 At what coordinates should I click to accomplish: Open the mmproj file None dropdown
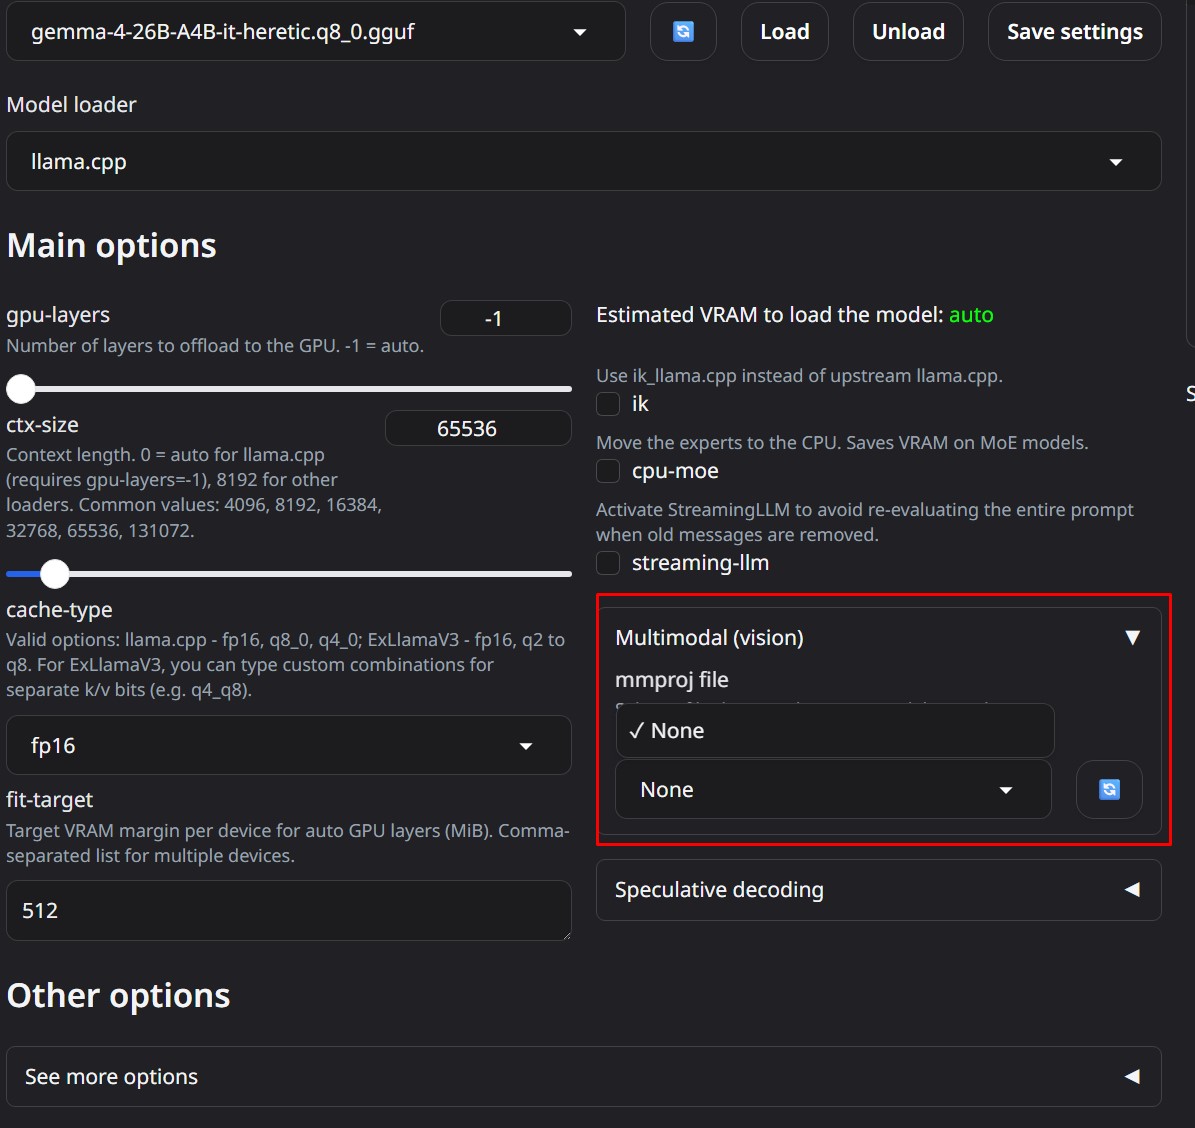pos(833,789)
